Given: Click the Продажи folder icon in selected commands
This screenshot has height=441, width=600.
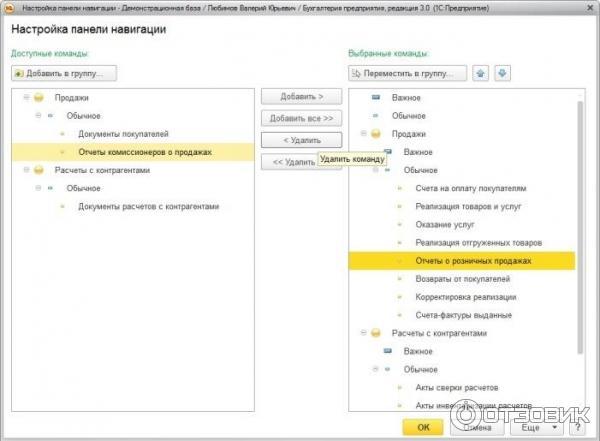Looking at the screenshot, I should click(x=376, y=134).
